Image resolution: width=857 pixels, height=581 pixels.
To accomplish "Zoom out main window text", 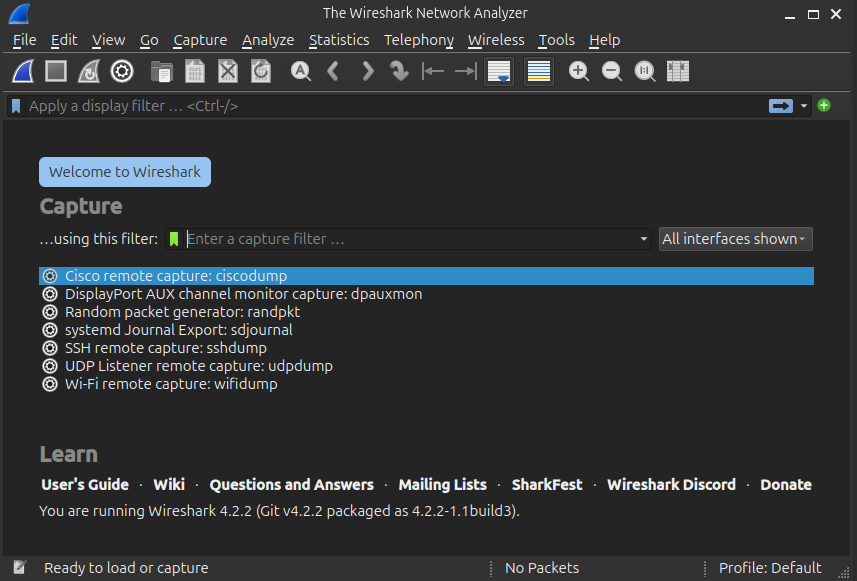I will point(612,71).
